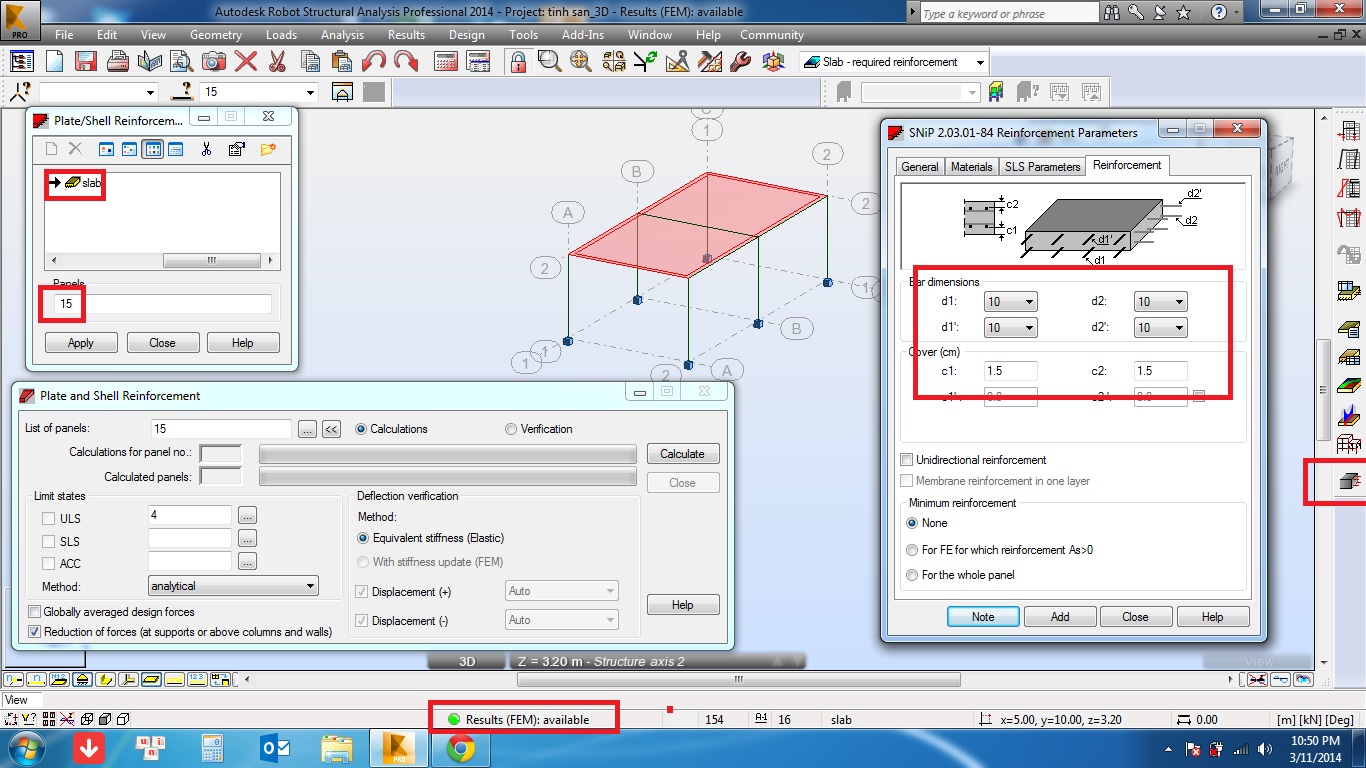Click the Small icons view in Plate/Shell dialog

[129, 149]
